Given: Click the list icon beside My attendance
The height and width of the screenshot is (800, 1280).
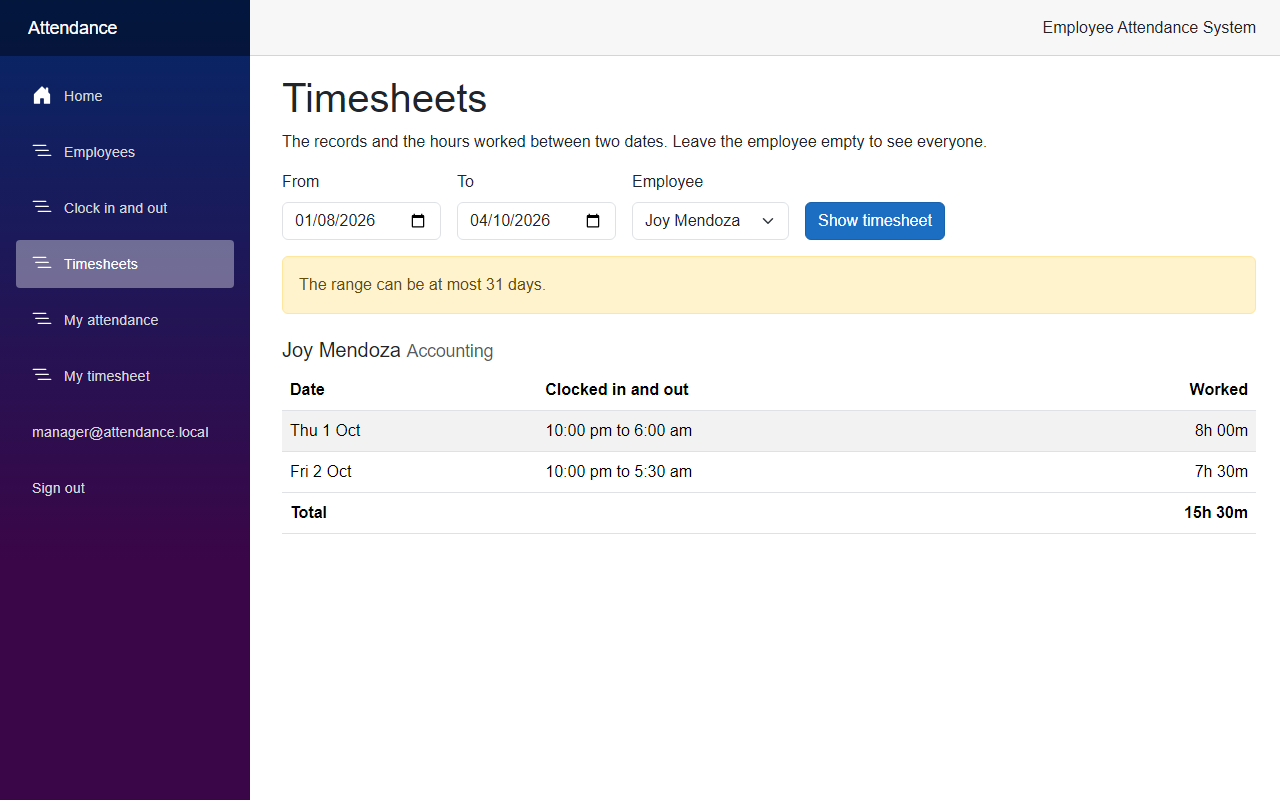Looking at the screenshot, I should [42, 320].
